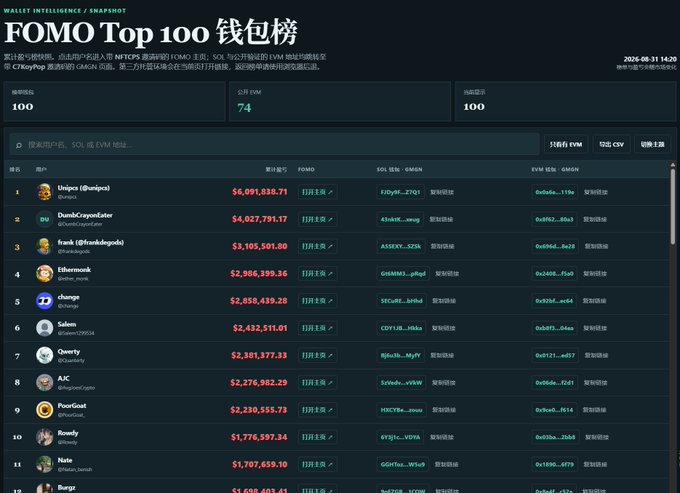Copy link for EVM wallet 0x06de...f2d1

coord(595,382)
